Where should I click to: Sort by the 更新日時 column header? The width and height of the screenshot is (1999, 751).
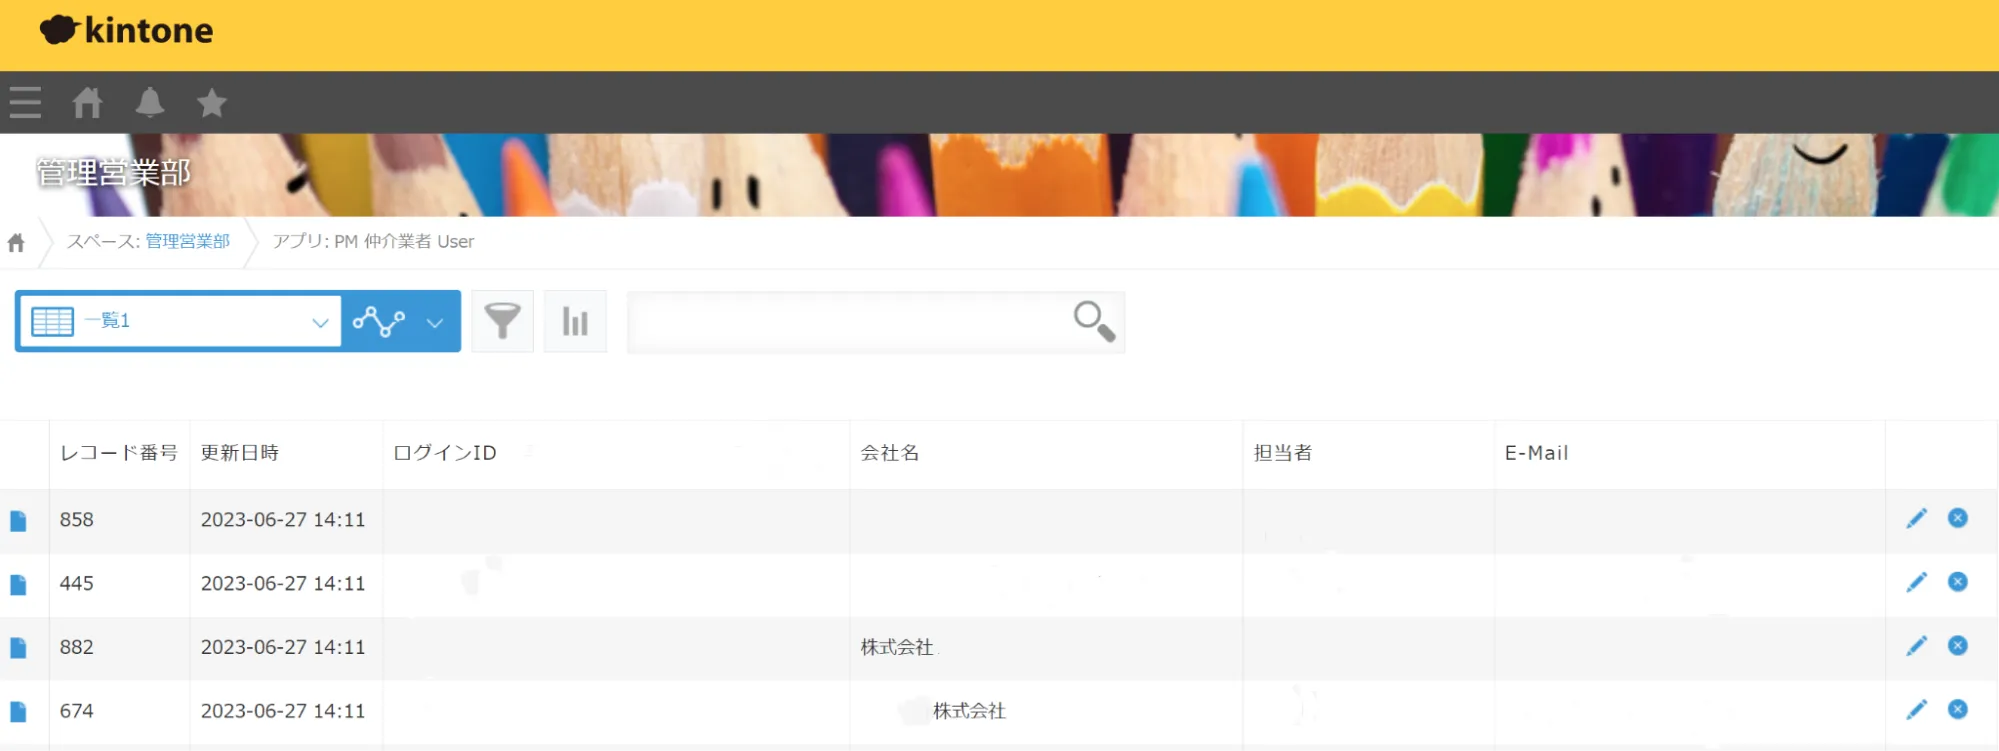pos(240,453)
